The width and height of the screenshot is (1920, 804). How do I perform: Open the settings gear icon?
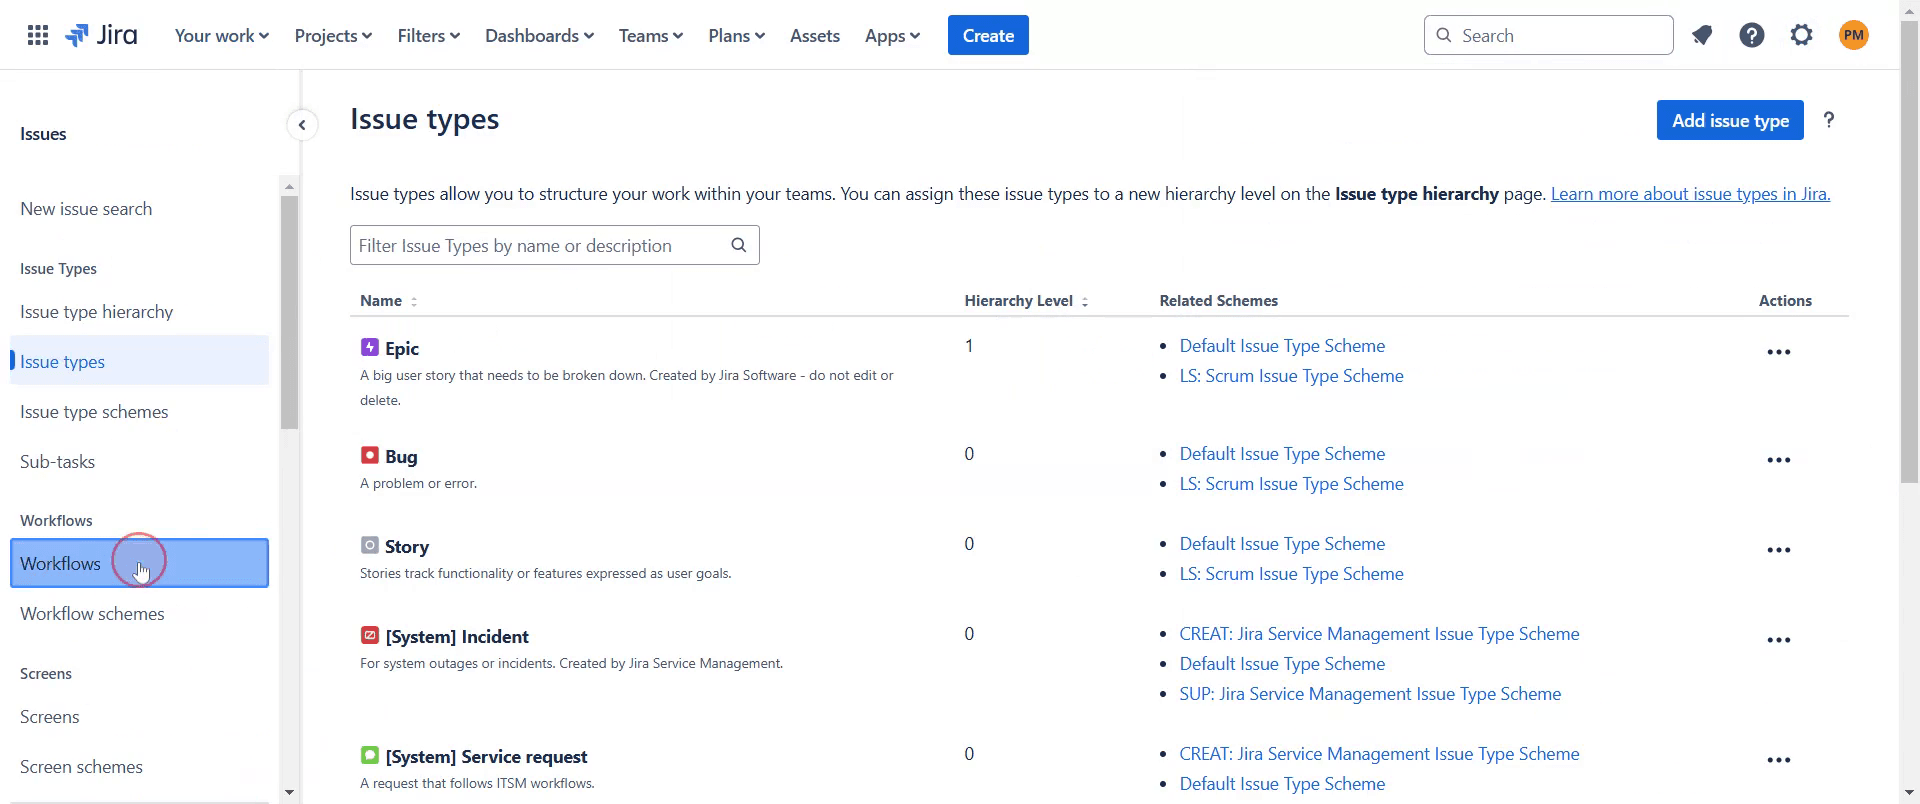pos(1801,36)
